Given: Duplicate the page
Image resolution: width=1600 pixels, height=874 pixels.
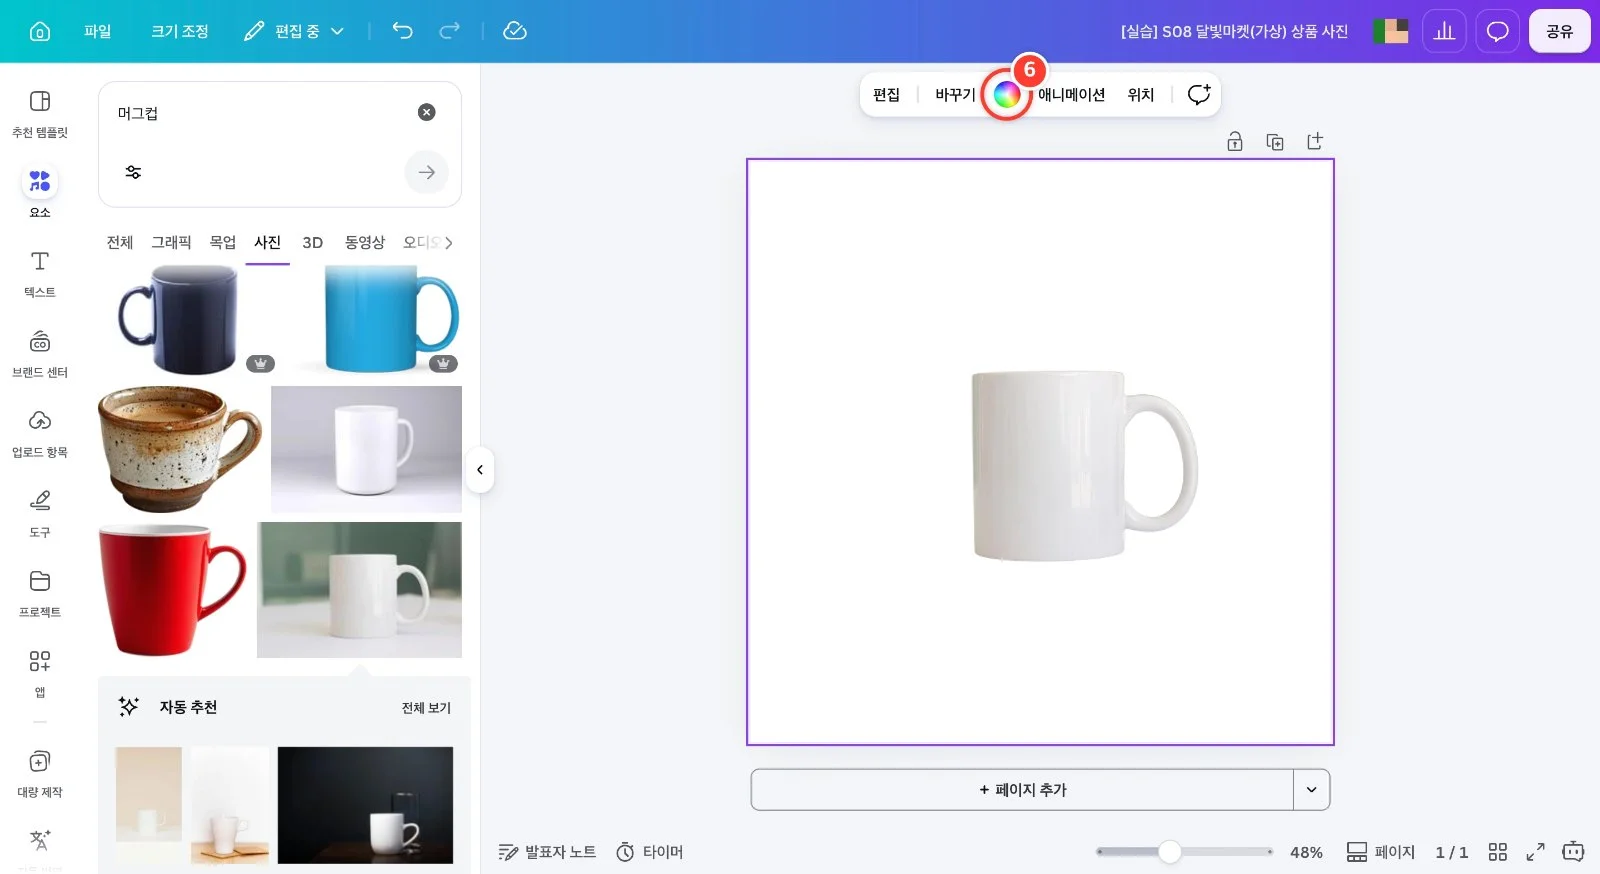Looking at the screenshot, I should click(x=1275, y=141).
